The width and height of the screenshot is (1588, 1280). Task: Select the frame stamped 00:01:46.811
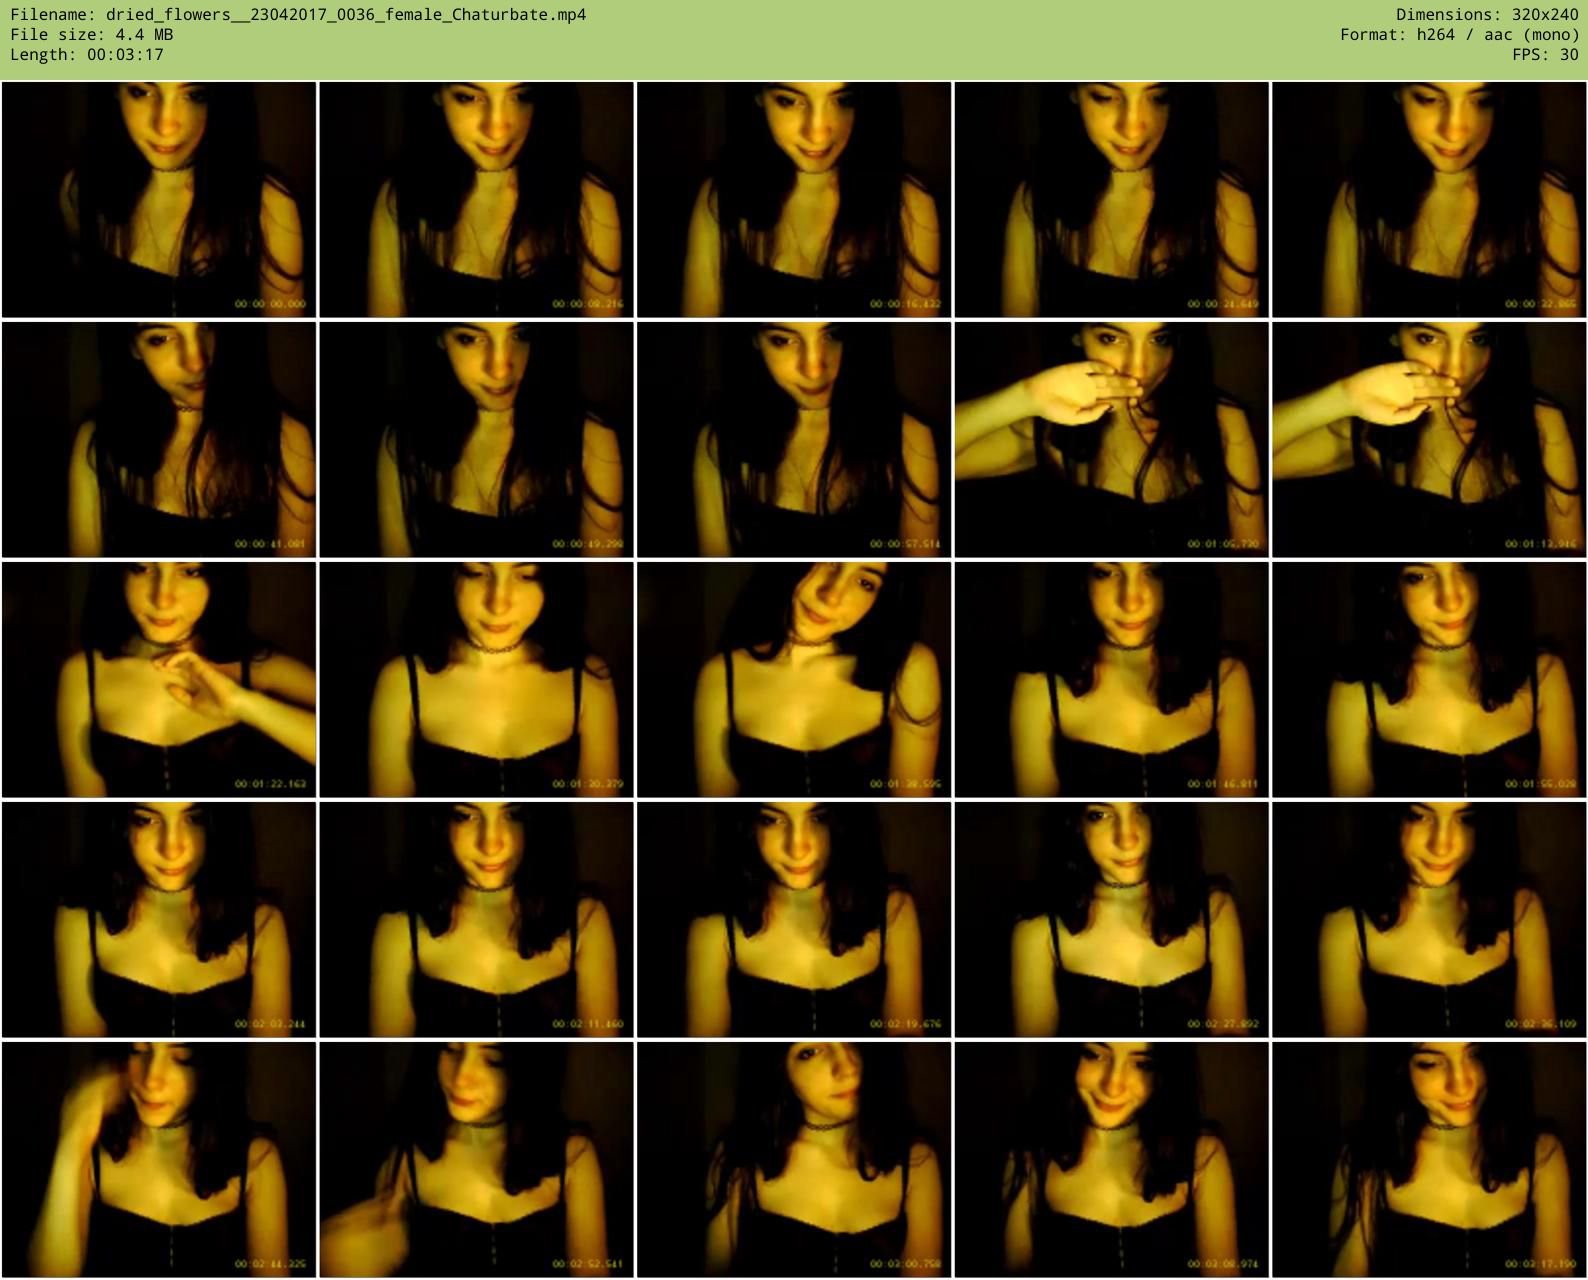coord(1111,680)
